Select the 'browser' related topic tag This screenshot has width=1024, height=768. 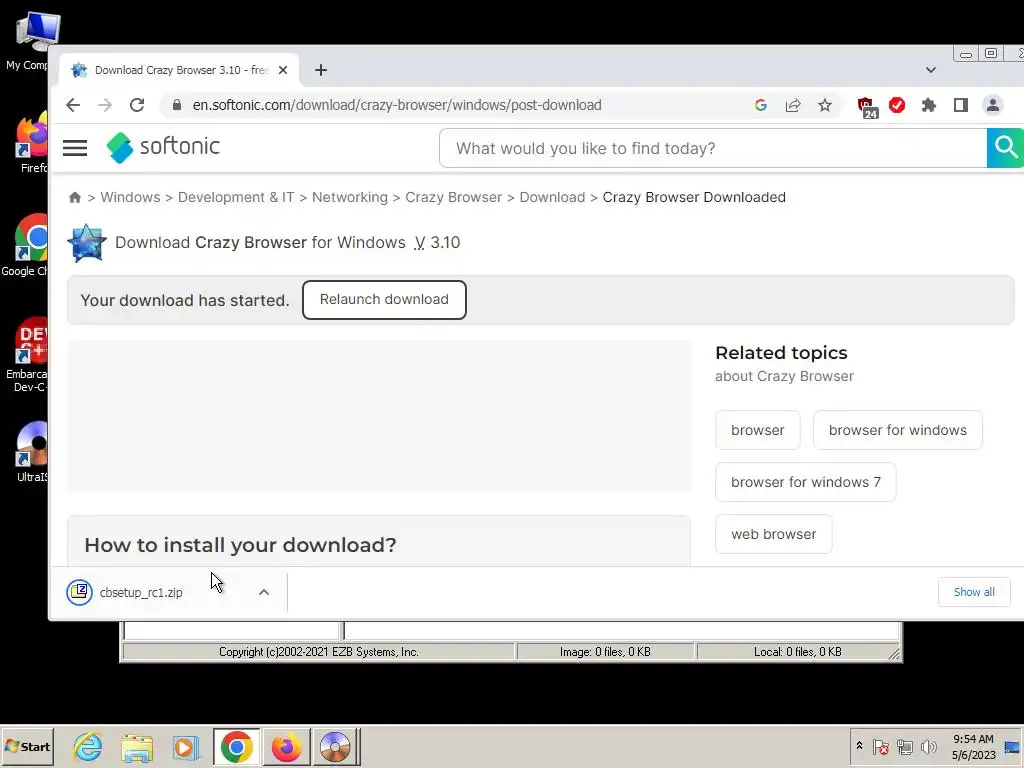click(758, 430)
